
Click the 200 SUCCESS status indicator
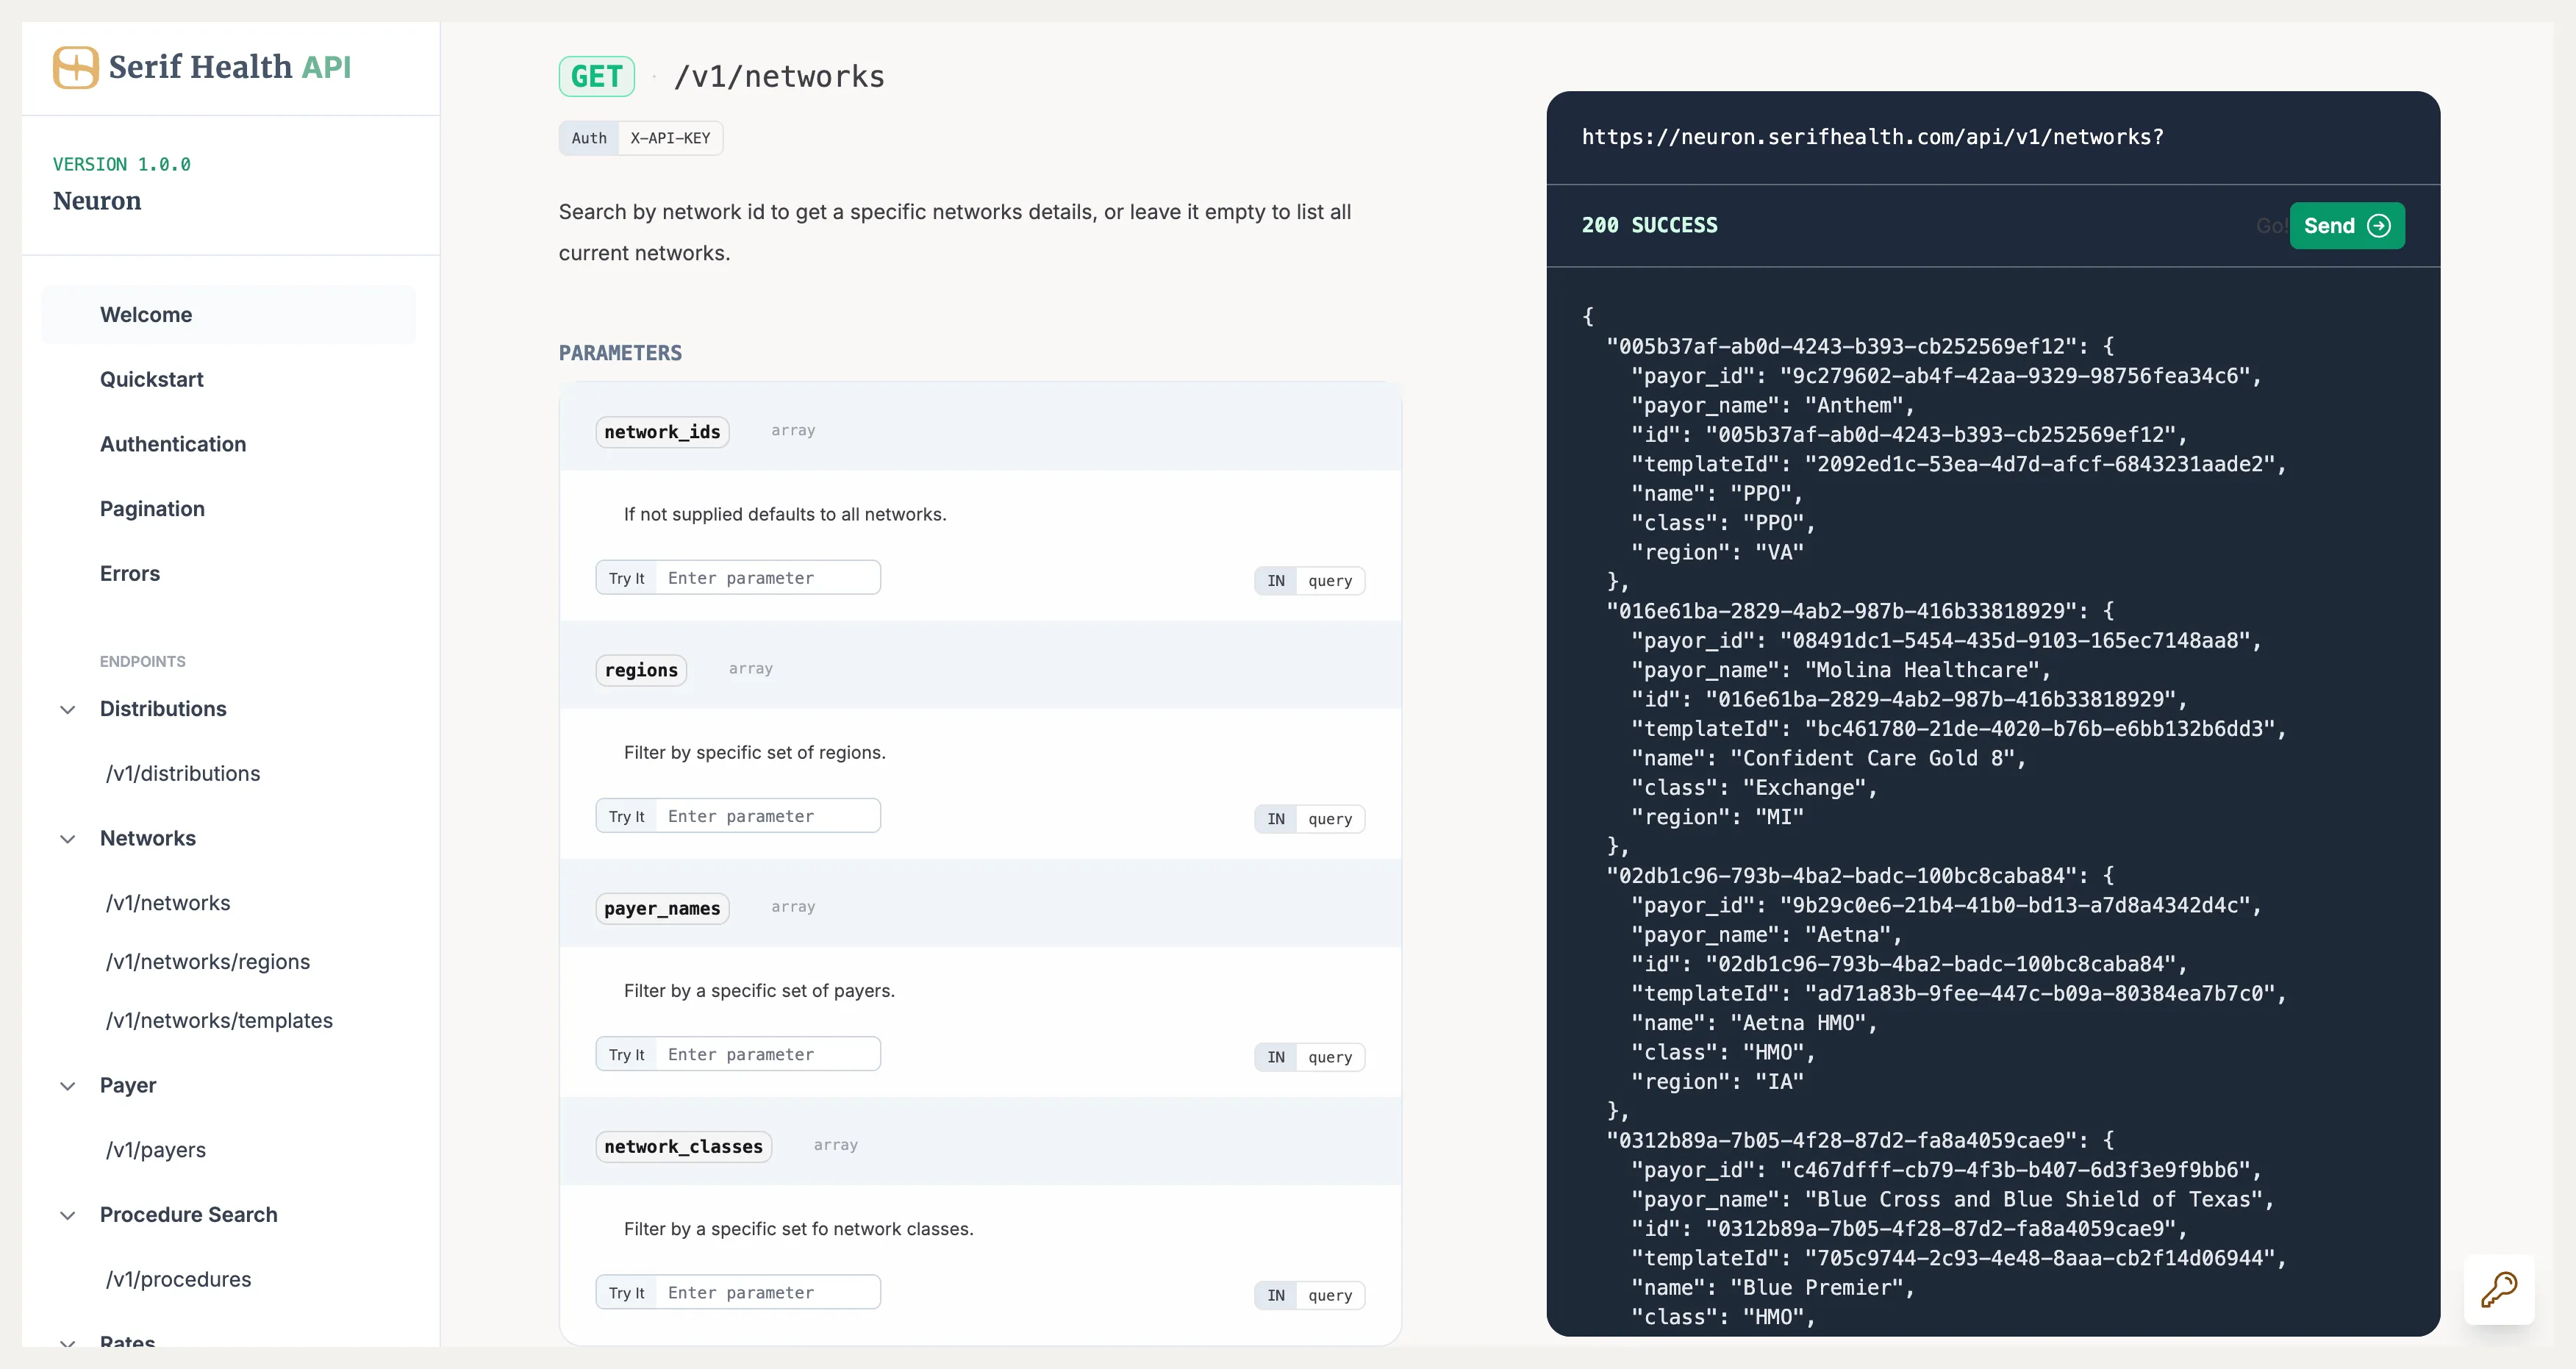[x=1647, y=224]
